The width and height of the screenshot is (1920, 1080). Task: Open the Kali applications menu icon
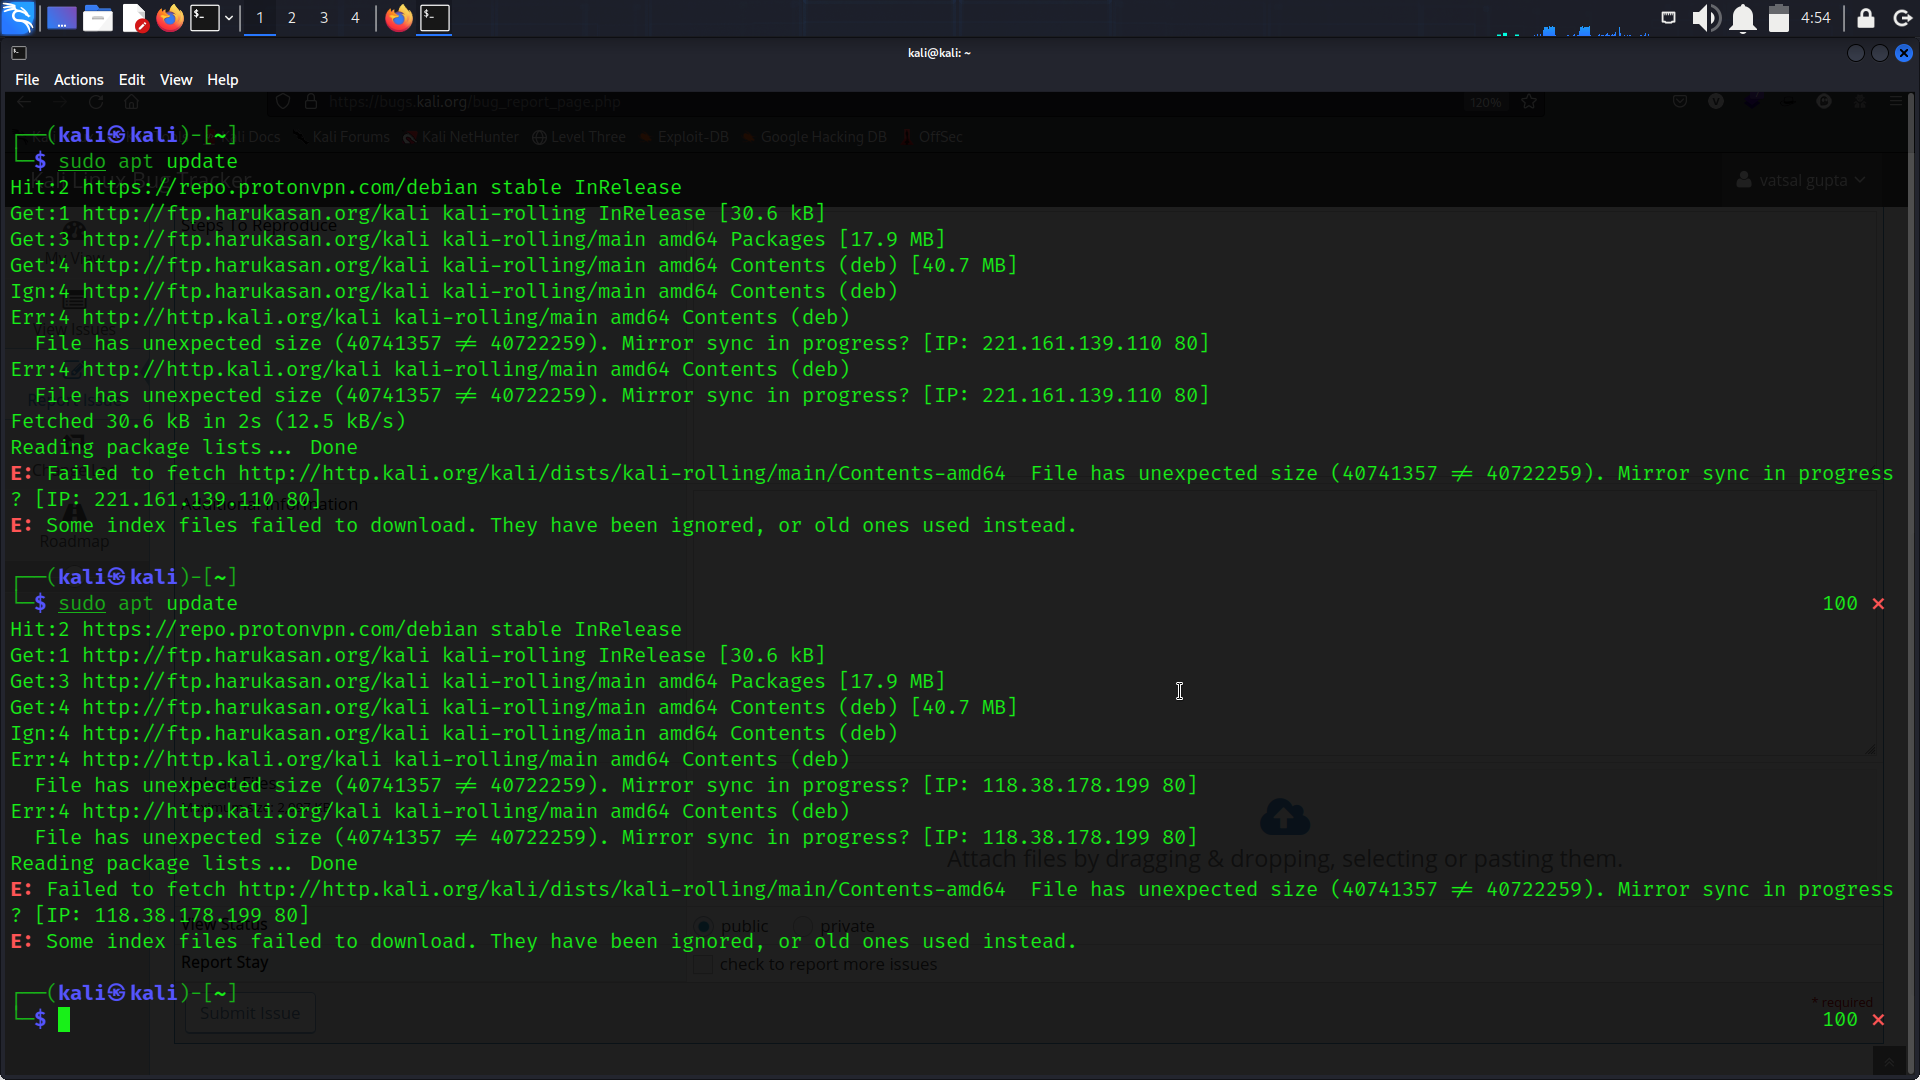18,17
